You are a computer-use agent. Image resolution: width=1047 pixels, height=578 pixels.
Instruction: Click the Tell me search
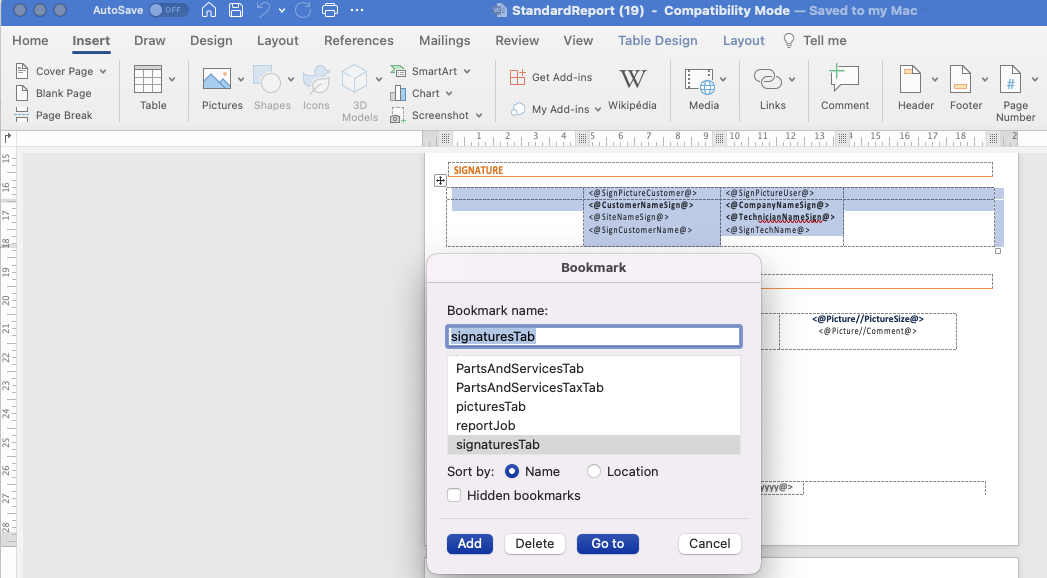coord(815,41)
